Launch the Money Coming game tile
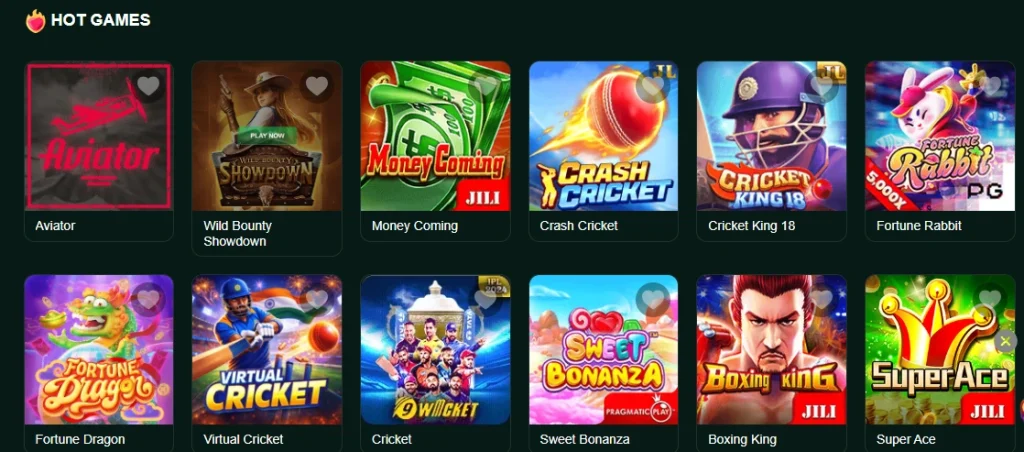The height and width of the screenshot is (452, 1024). point(436,136)
